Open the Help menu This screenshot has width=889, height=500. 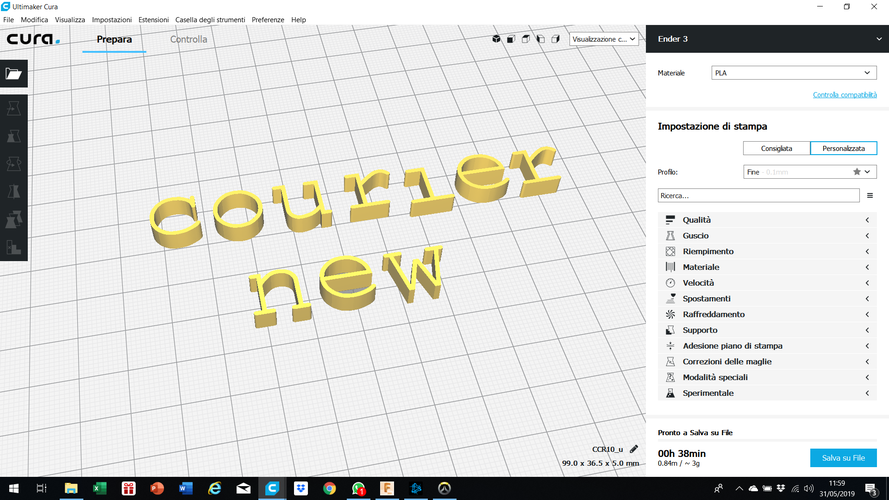[x=298, y=19]
